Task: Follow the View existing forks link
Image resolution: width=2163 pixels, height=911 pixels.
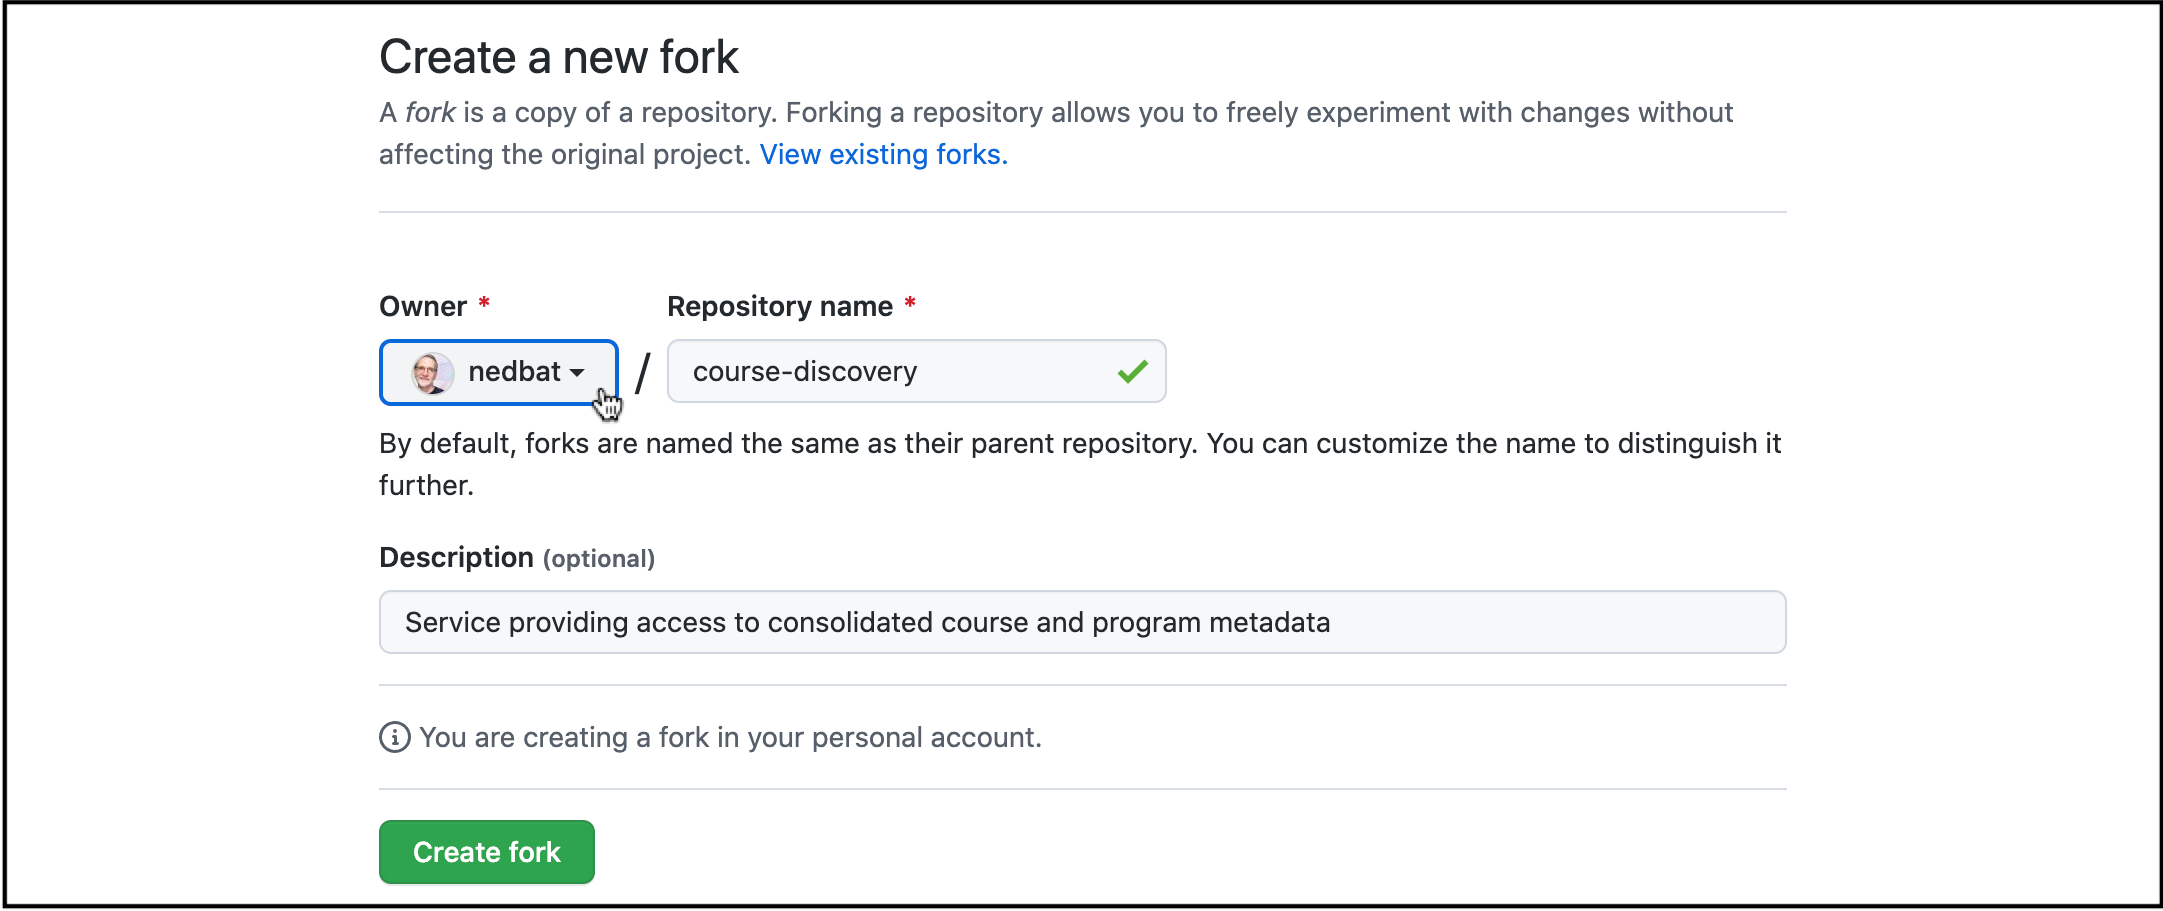Action: pyautogui.click(x=883, y=154)
